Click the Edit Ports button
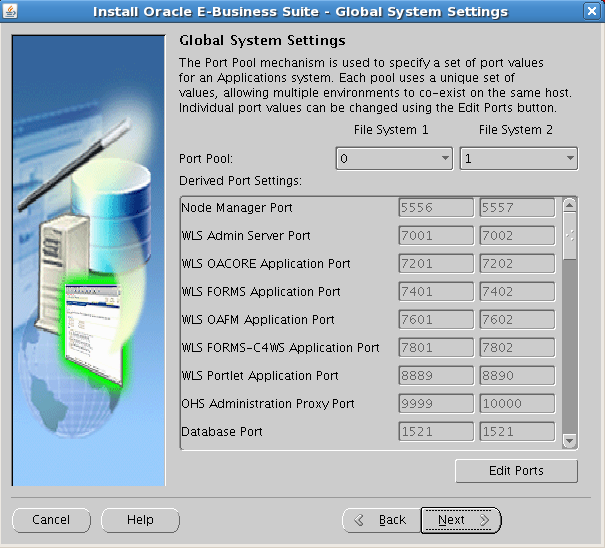605x548 pixels. [x=516, y=471]
